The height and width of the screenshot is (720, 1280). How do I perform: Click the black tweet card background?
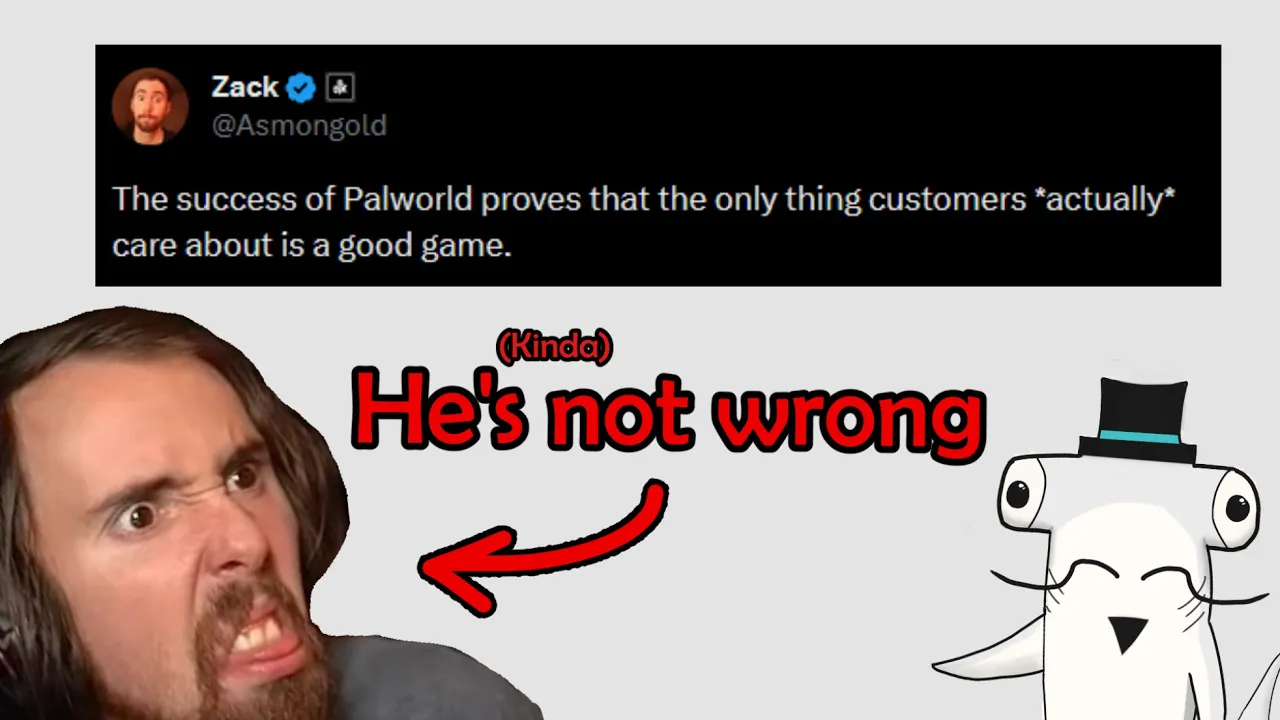pyautogui.click(x=658, y=165)
